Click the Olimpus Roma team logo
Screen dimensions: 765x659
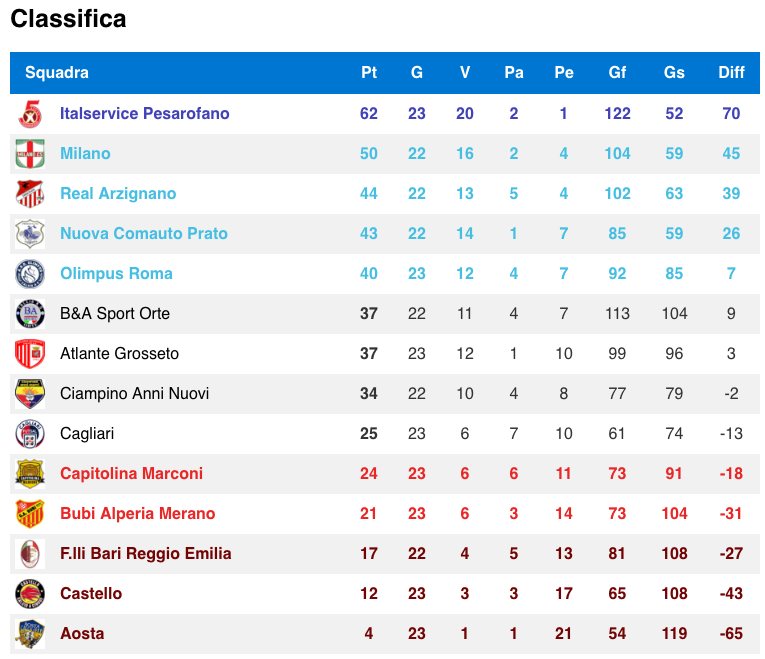pos(30,274)
